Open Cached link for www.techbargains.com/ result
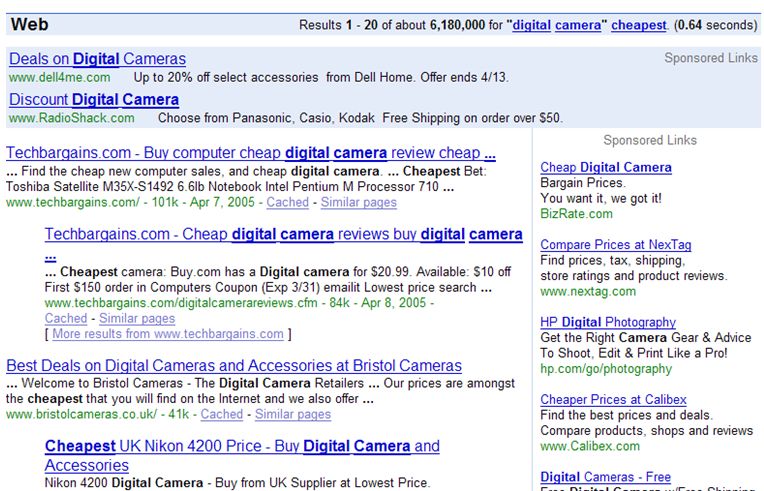Image resolution: width=764 pixels, height=491 pixels. coord(287,202)
